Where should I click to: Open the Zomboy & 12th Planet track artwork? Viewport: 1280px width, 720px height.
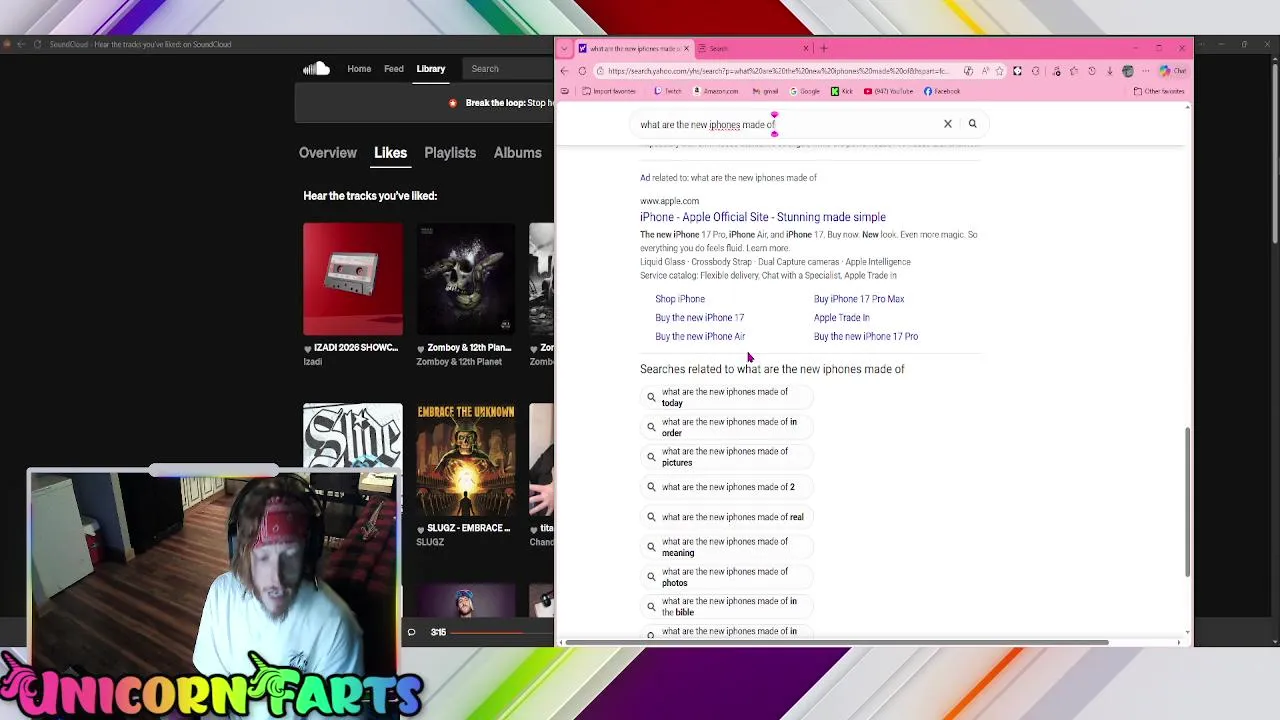[466, 279]
